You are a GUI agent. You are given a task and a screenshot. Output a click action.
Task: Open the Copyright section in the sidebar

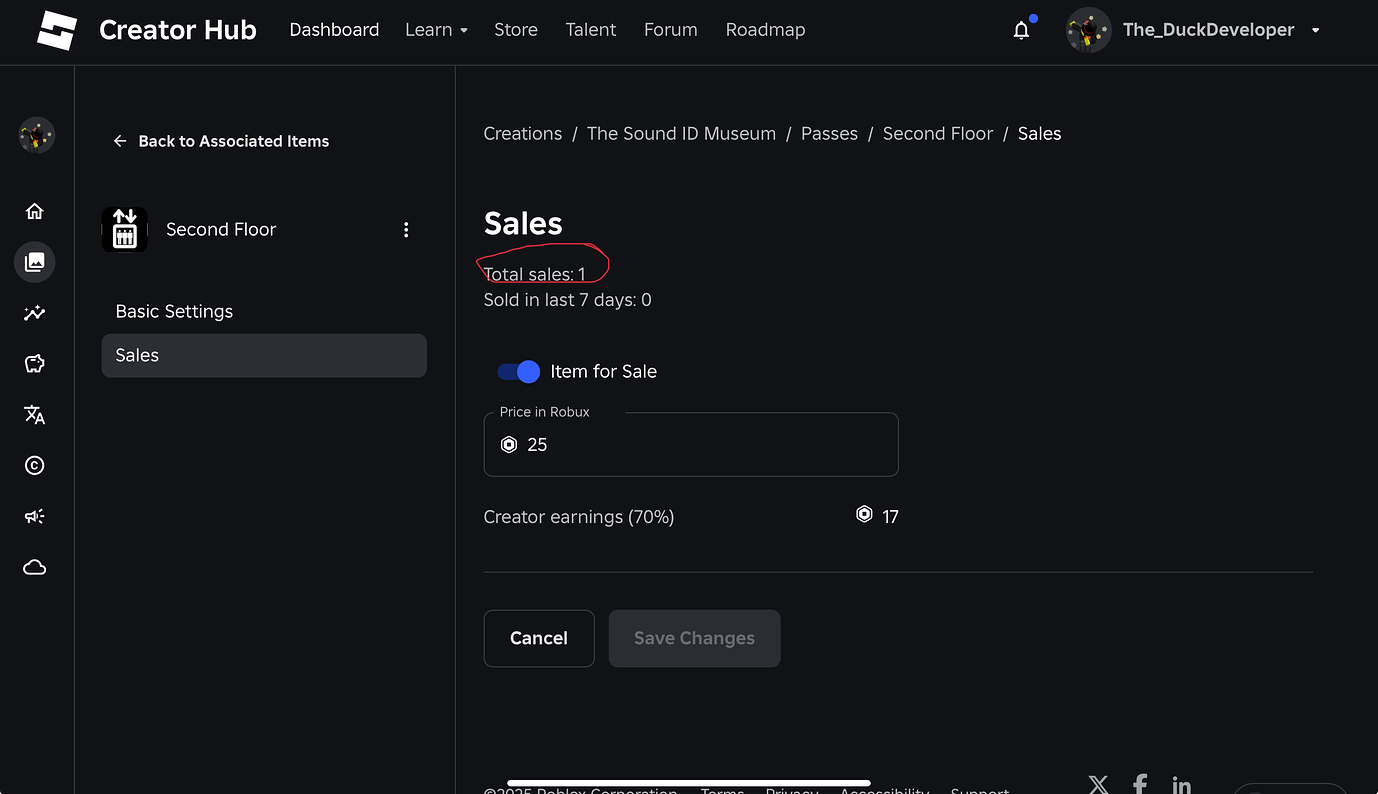click(x=34, y=465)
